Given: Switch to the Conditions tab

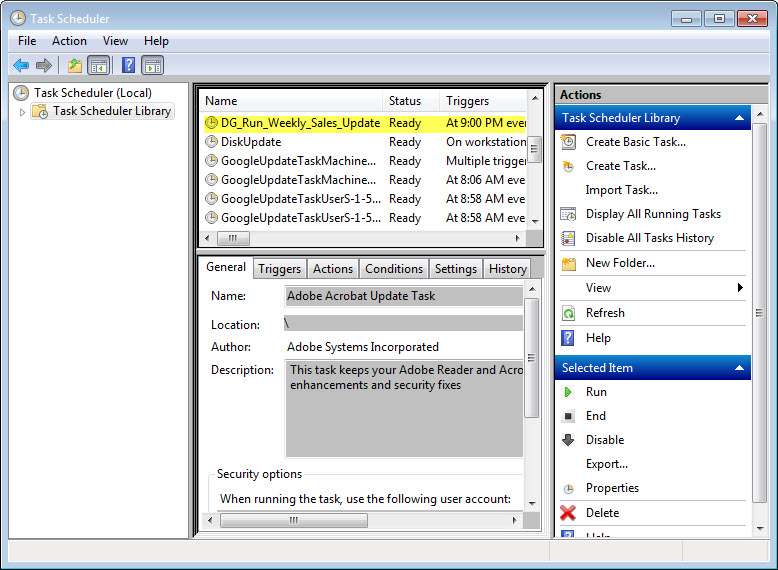Looking at the screenshot, I should tap(394, 269).
